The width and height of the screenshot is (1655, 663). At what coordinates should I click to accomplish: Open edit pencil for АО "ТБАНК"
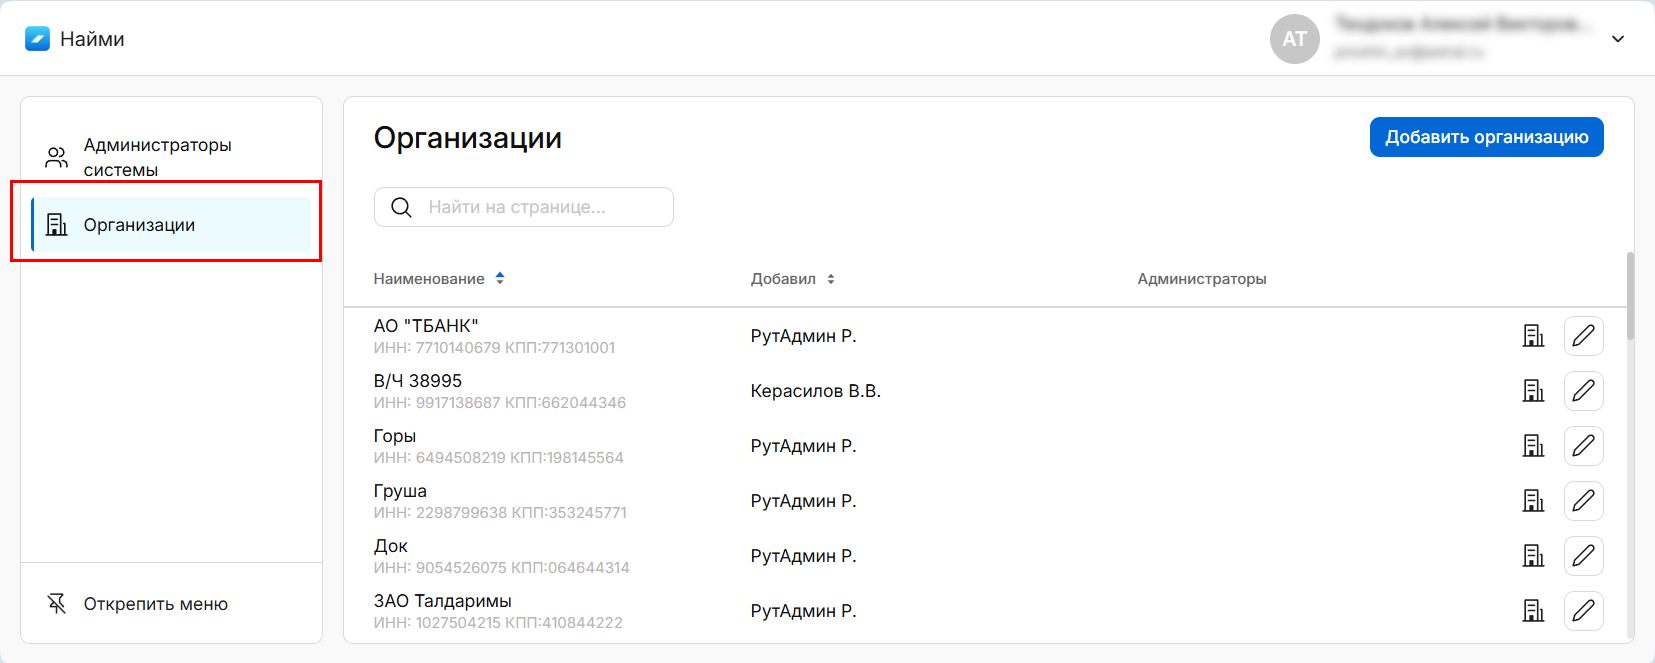coord(1583,336)
